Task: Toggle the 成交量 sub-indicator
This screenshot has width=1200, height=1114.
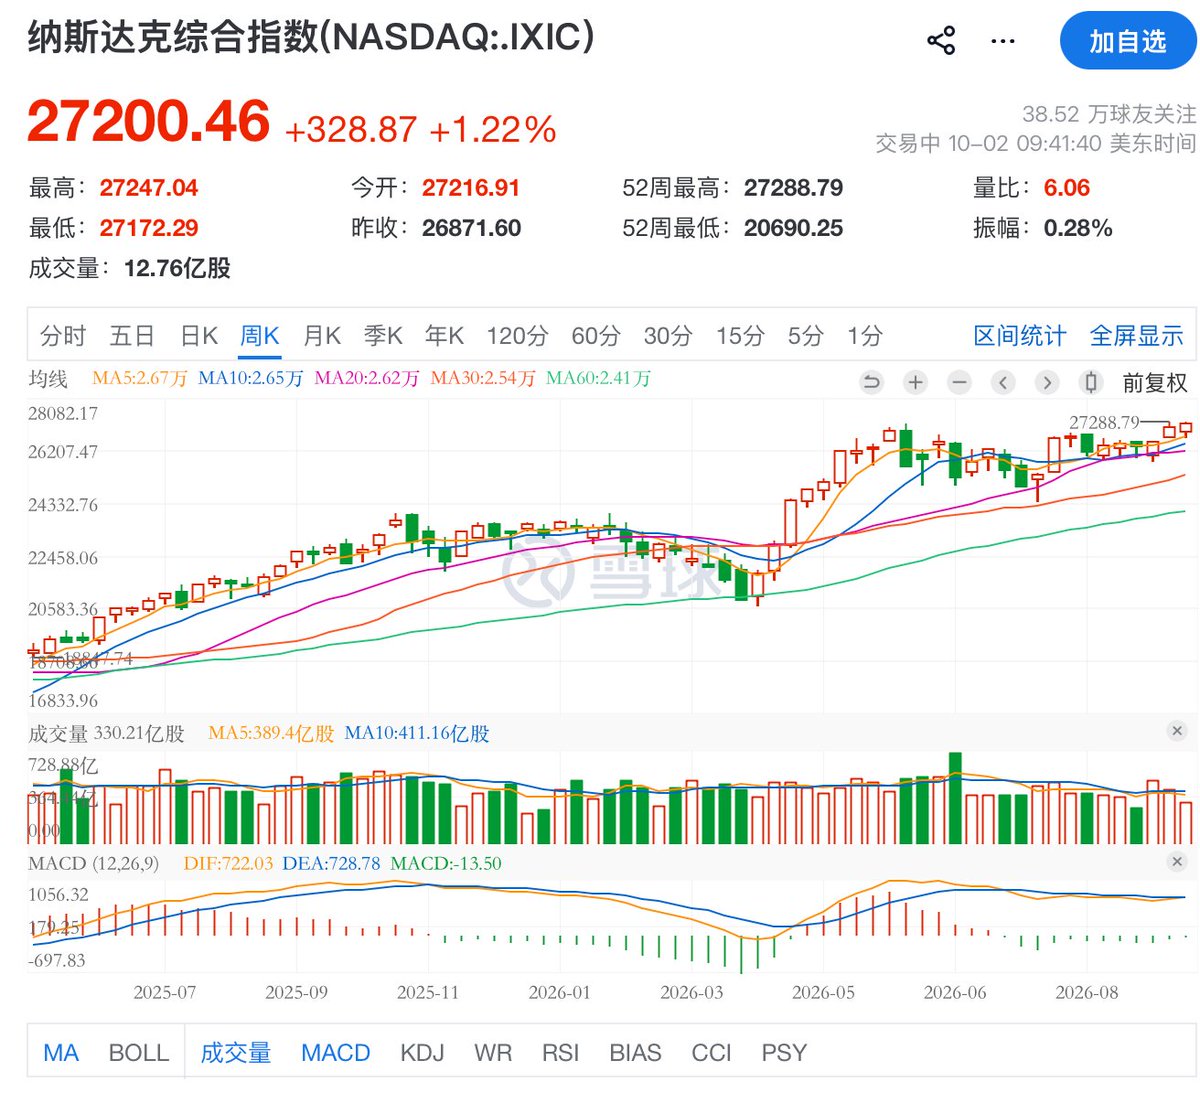Action: tap(236, 1053)
